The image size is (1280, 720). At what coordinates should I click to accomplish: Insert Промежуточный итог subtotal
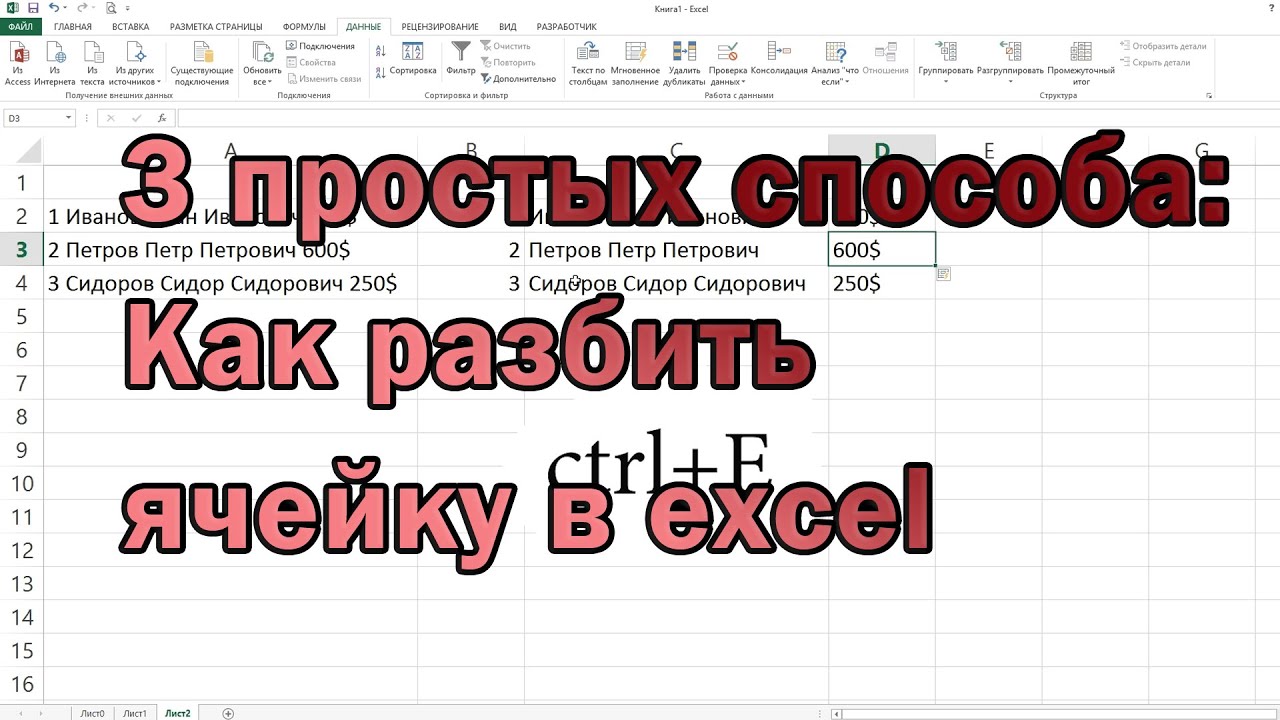pos(1081,63)
